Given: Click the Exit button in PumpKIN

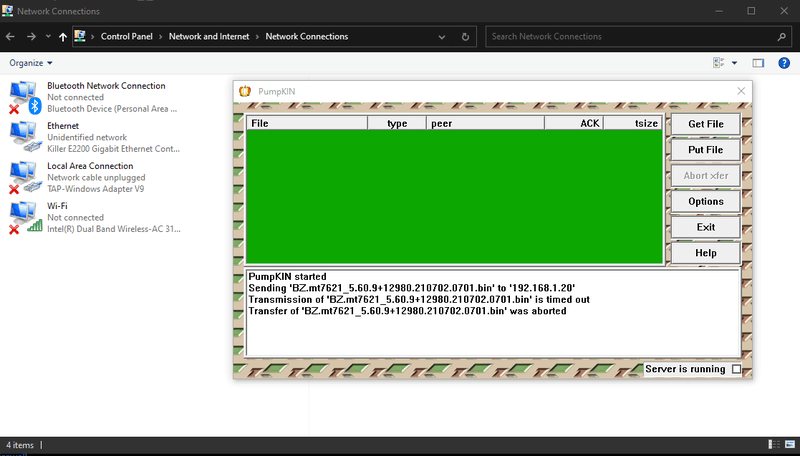Looking at the screenshot, I should click(706, 227).
